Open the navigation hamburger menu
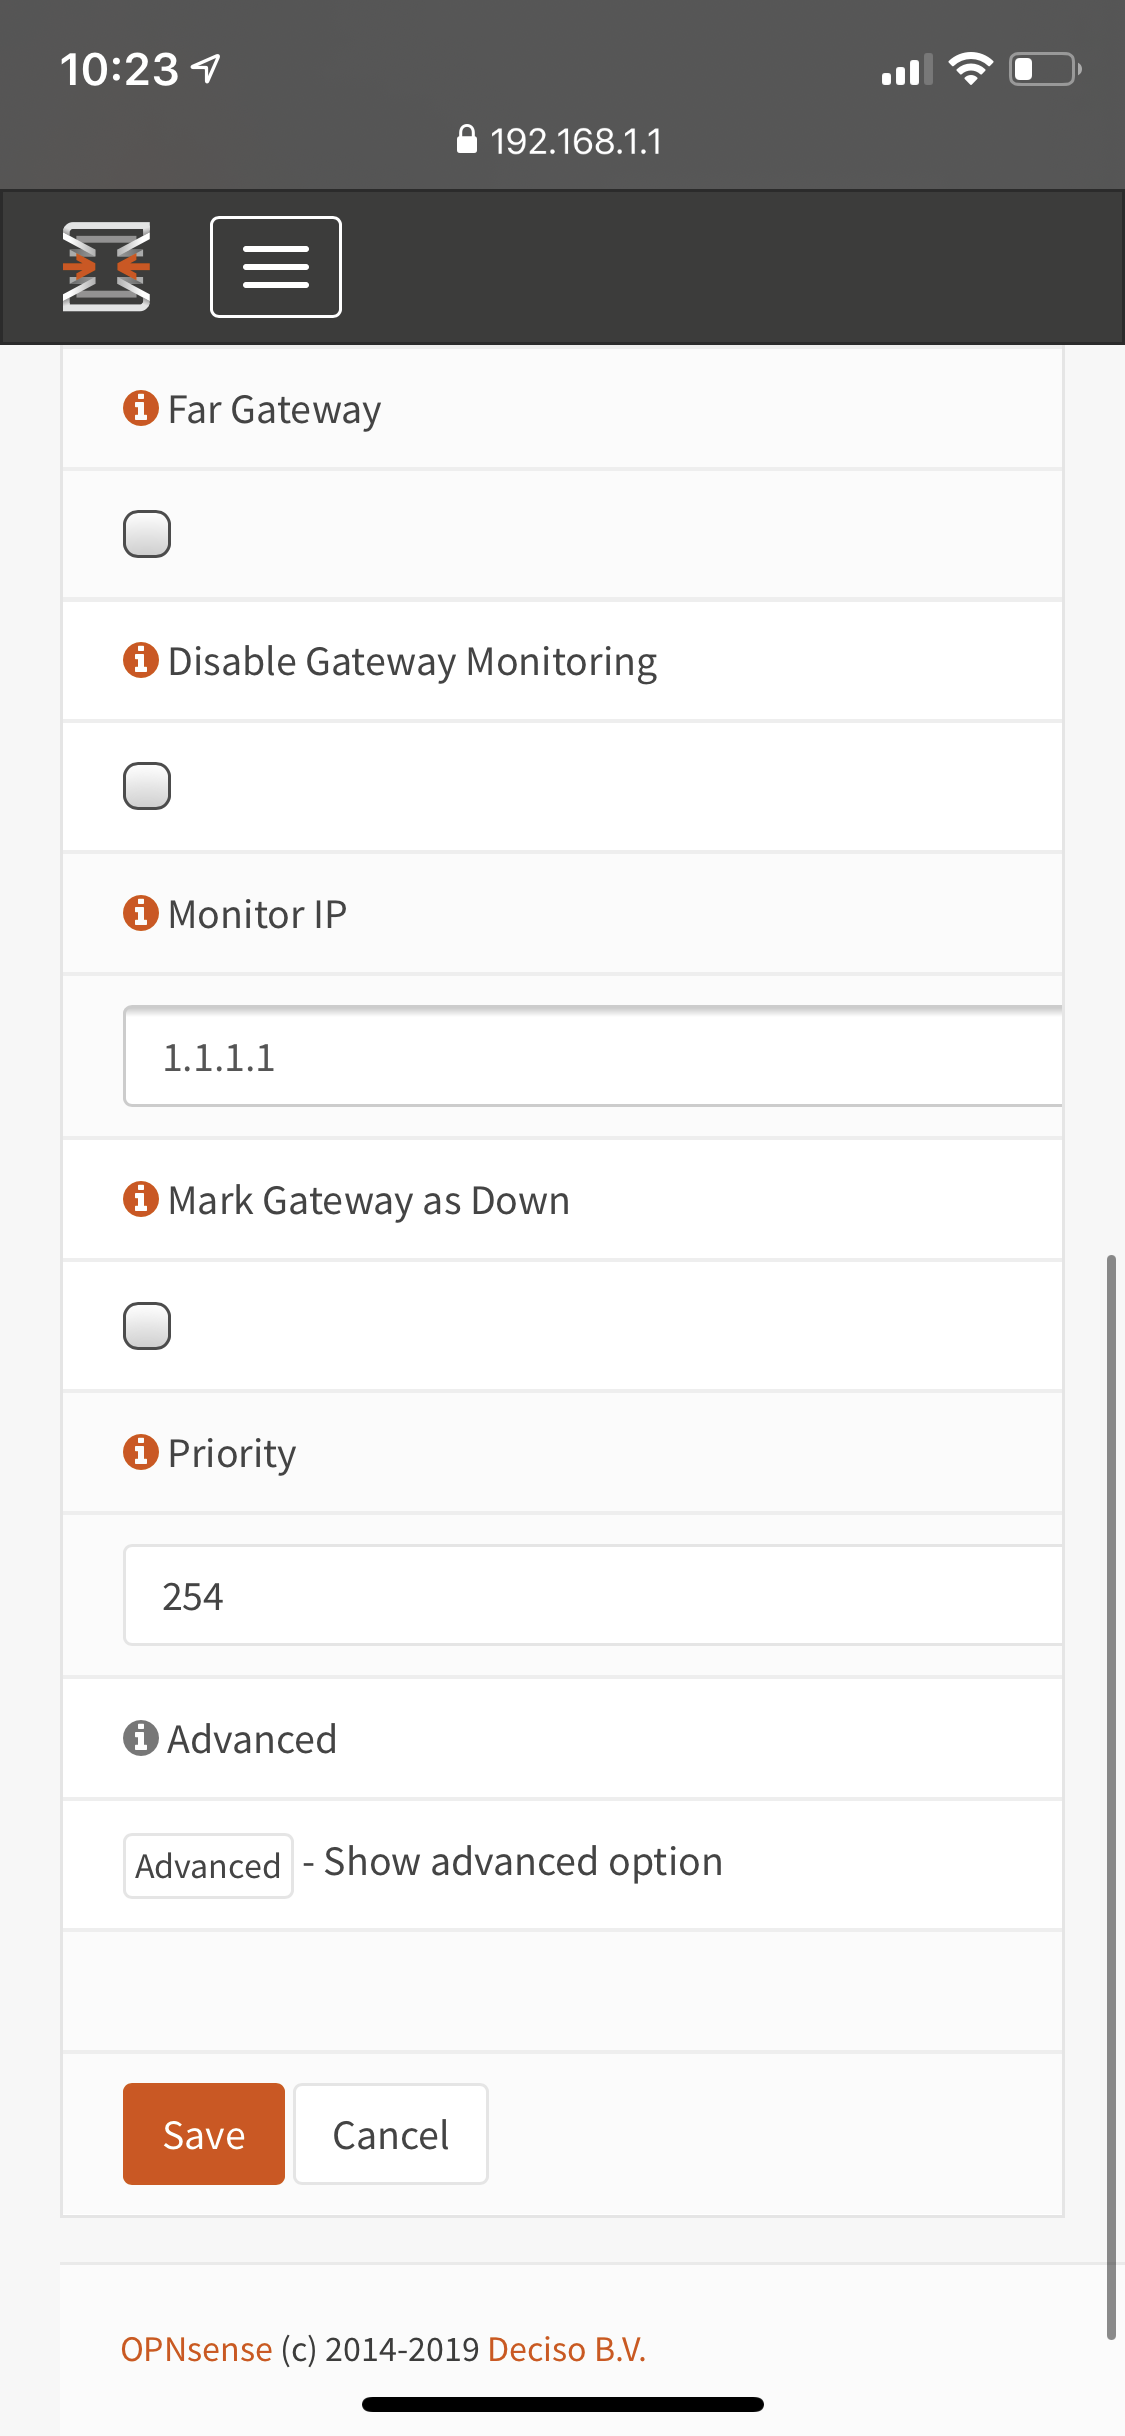The image size is (1125, 2436). point(275,267)
